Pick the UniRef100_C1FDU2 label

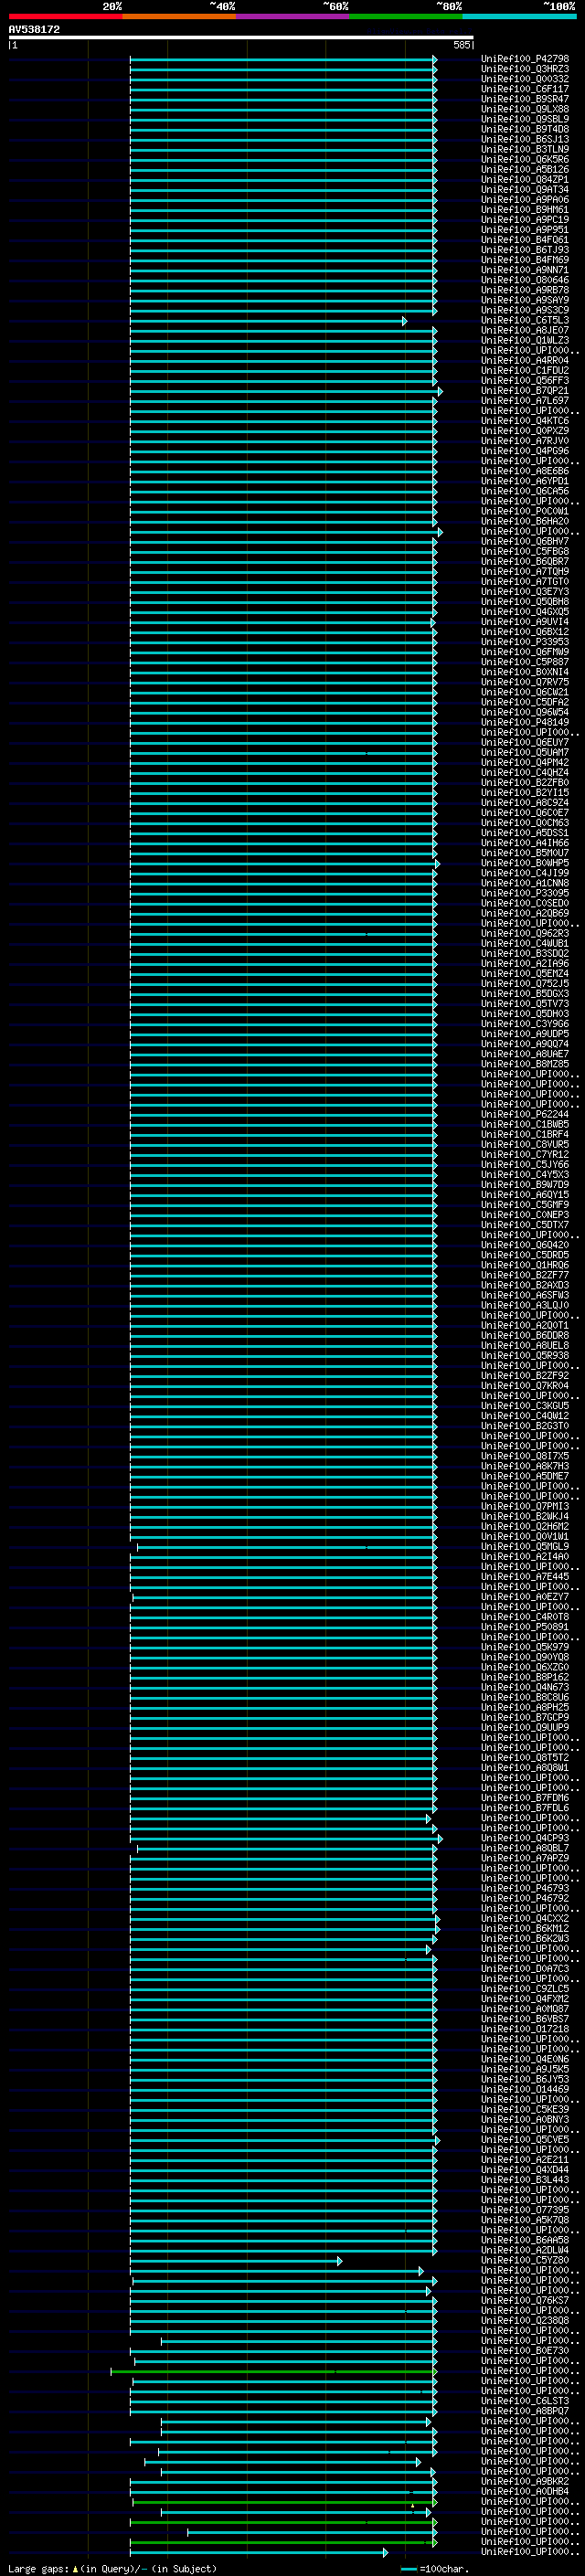[x=525, y=371]
